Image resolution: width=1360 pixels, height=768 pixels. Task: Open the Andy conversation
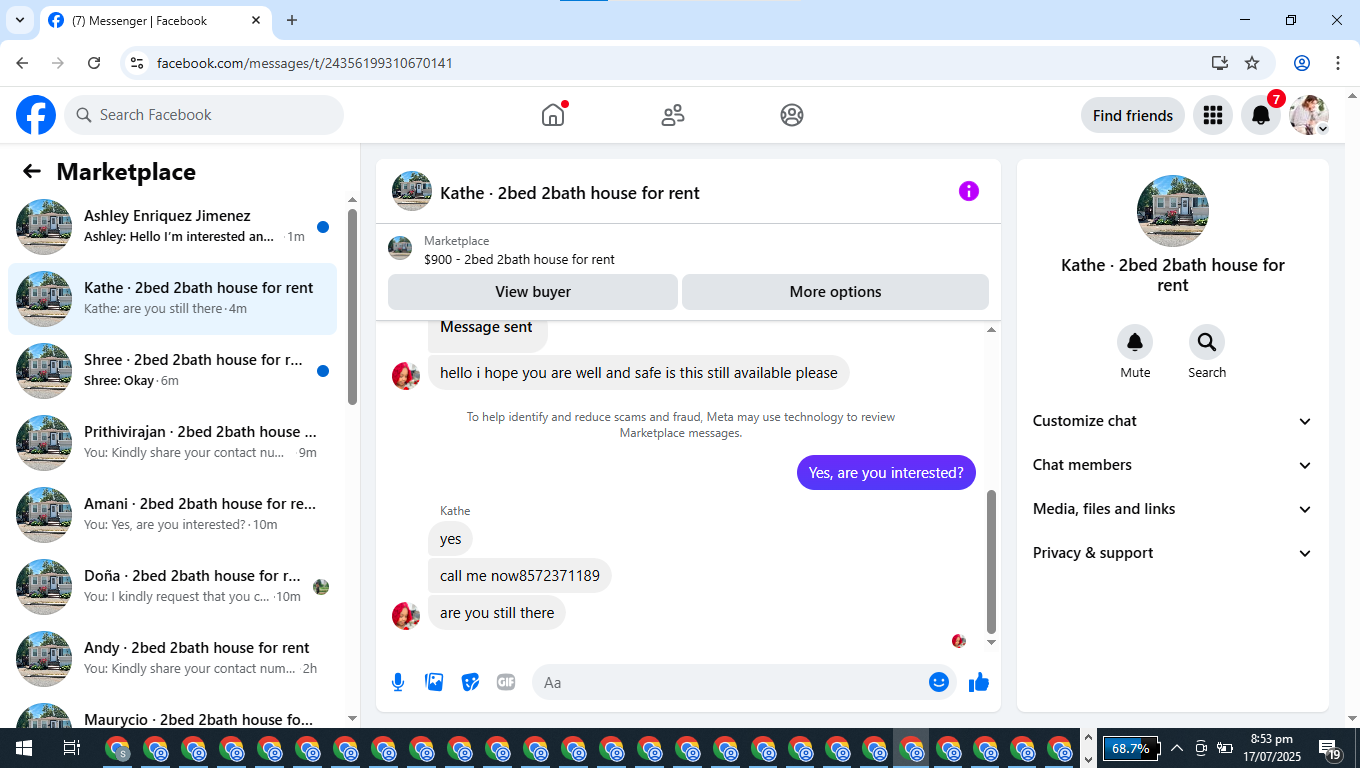pos(172,659)
